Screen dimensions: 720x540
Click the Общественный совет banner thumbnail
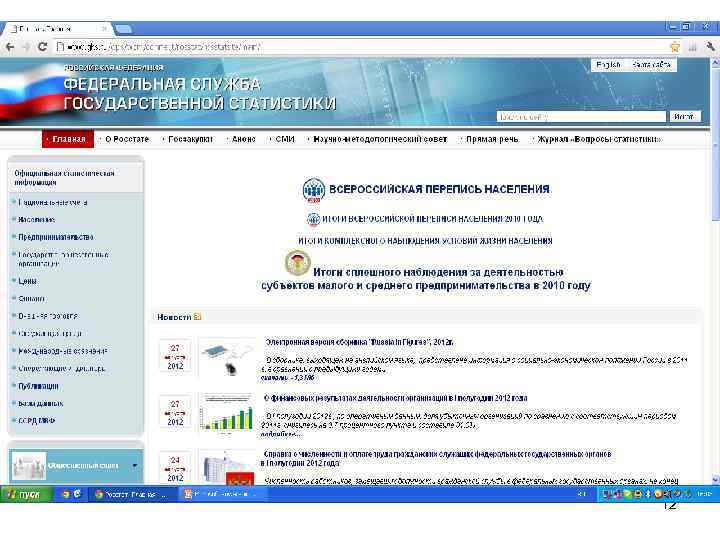pos(28,466)
